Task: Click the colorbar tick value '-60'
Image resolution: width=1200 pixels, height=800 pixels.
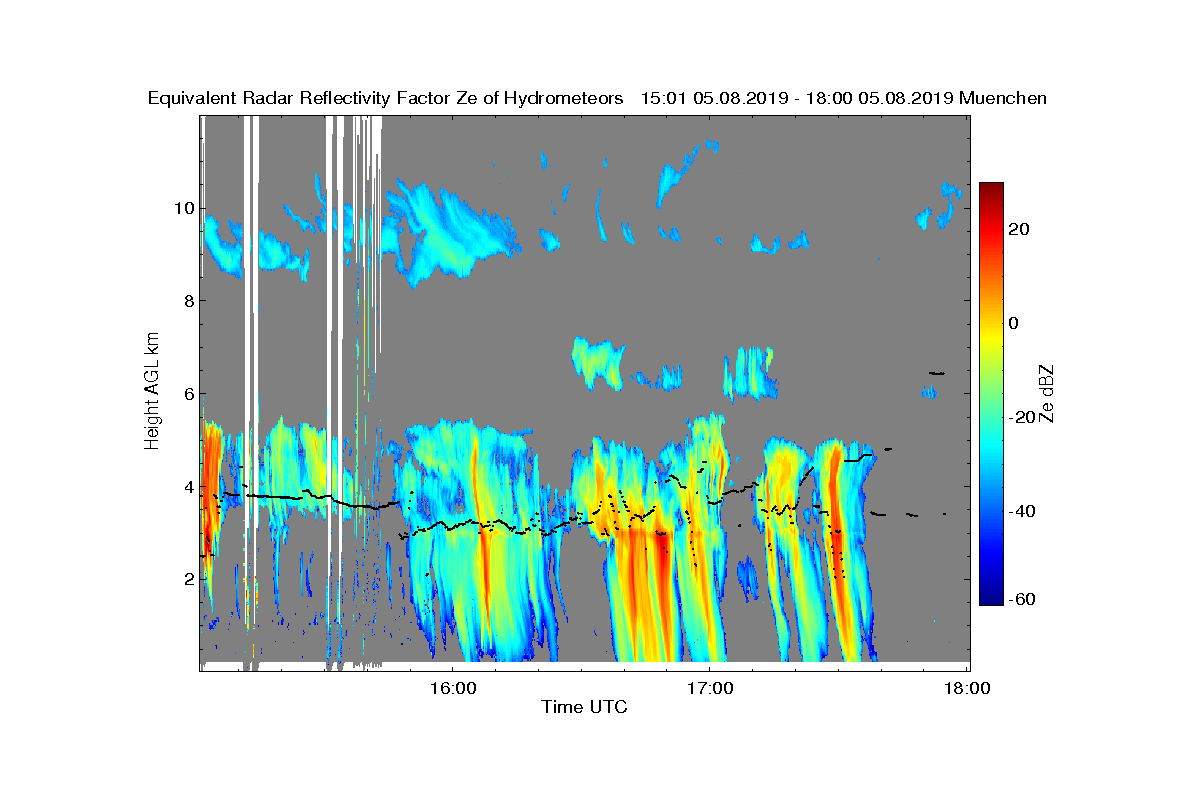Action: [x=1022, y=599]
